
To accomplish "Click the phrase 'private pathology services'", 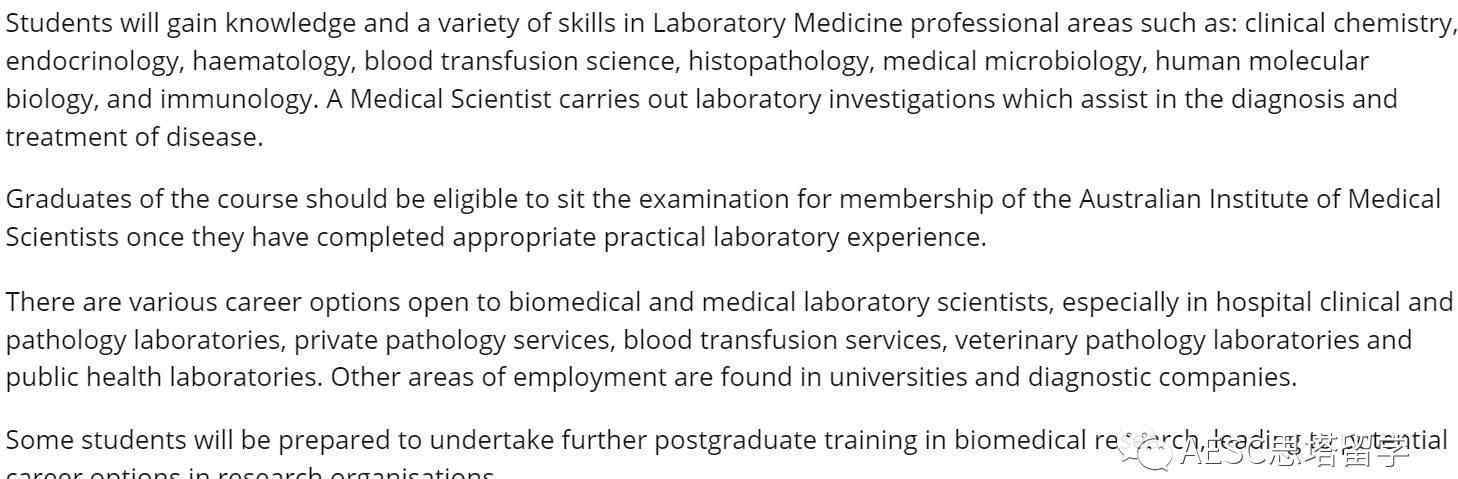I will tap(453, 340).
